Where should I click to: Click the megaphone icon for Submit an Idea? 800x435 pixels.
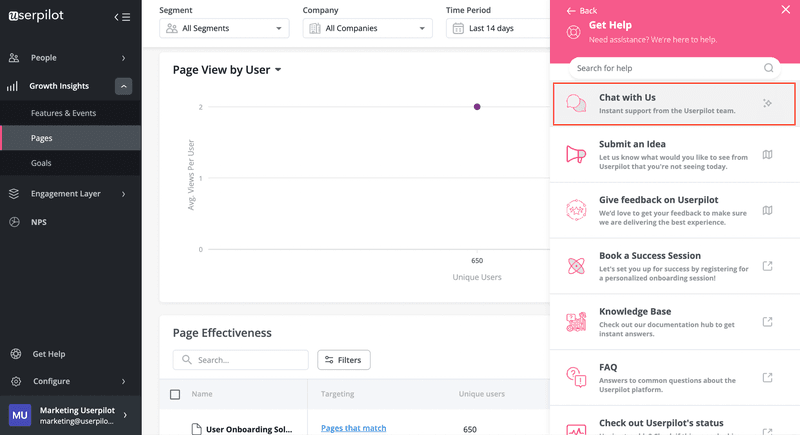click(575, 154)
